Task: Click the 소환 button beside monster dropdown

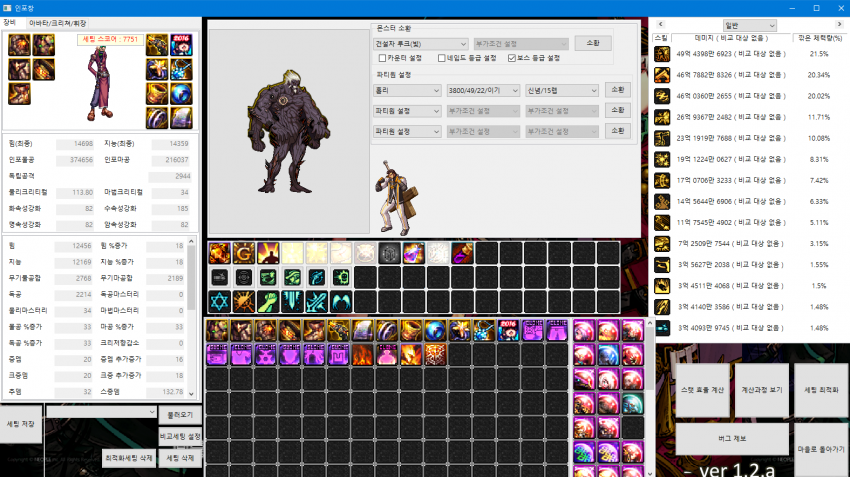Action: click(x=592, y=43)
